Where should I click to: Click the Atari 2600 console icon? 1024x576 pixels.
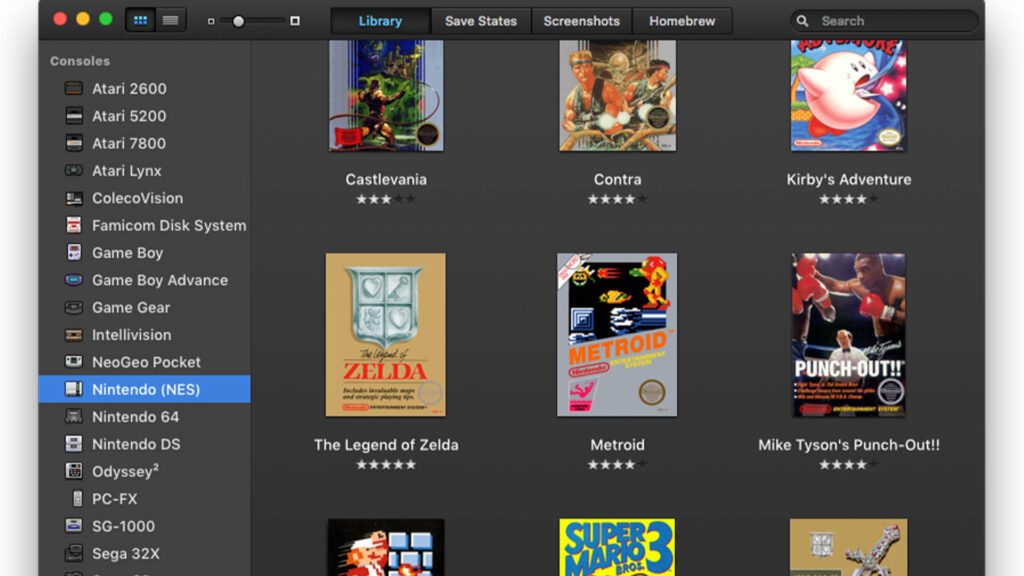(74, 88)
